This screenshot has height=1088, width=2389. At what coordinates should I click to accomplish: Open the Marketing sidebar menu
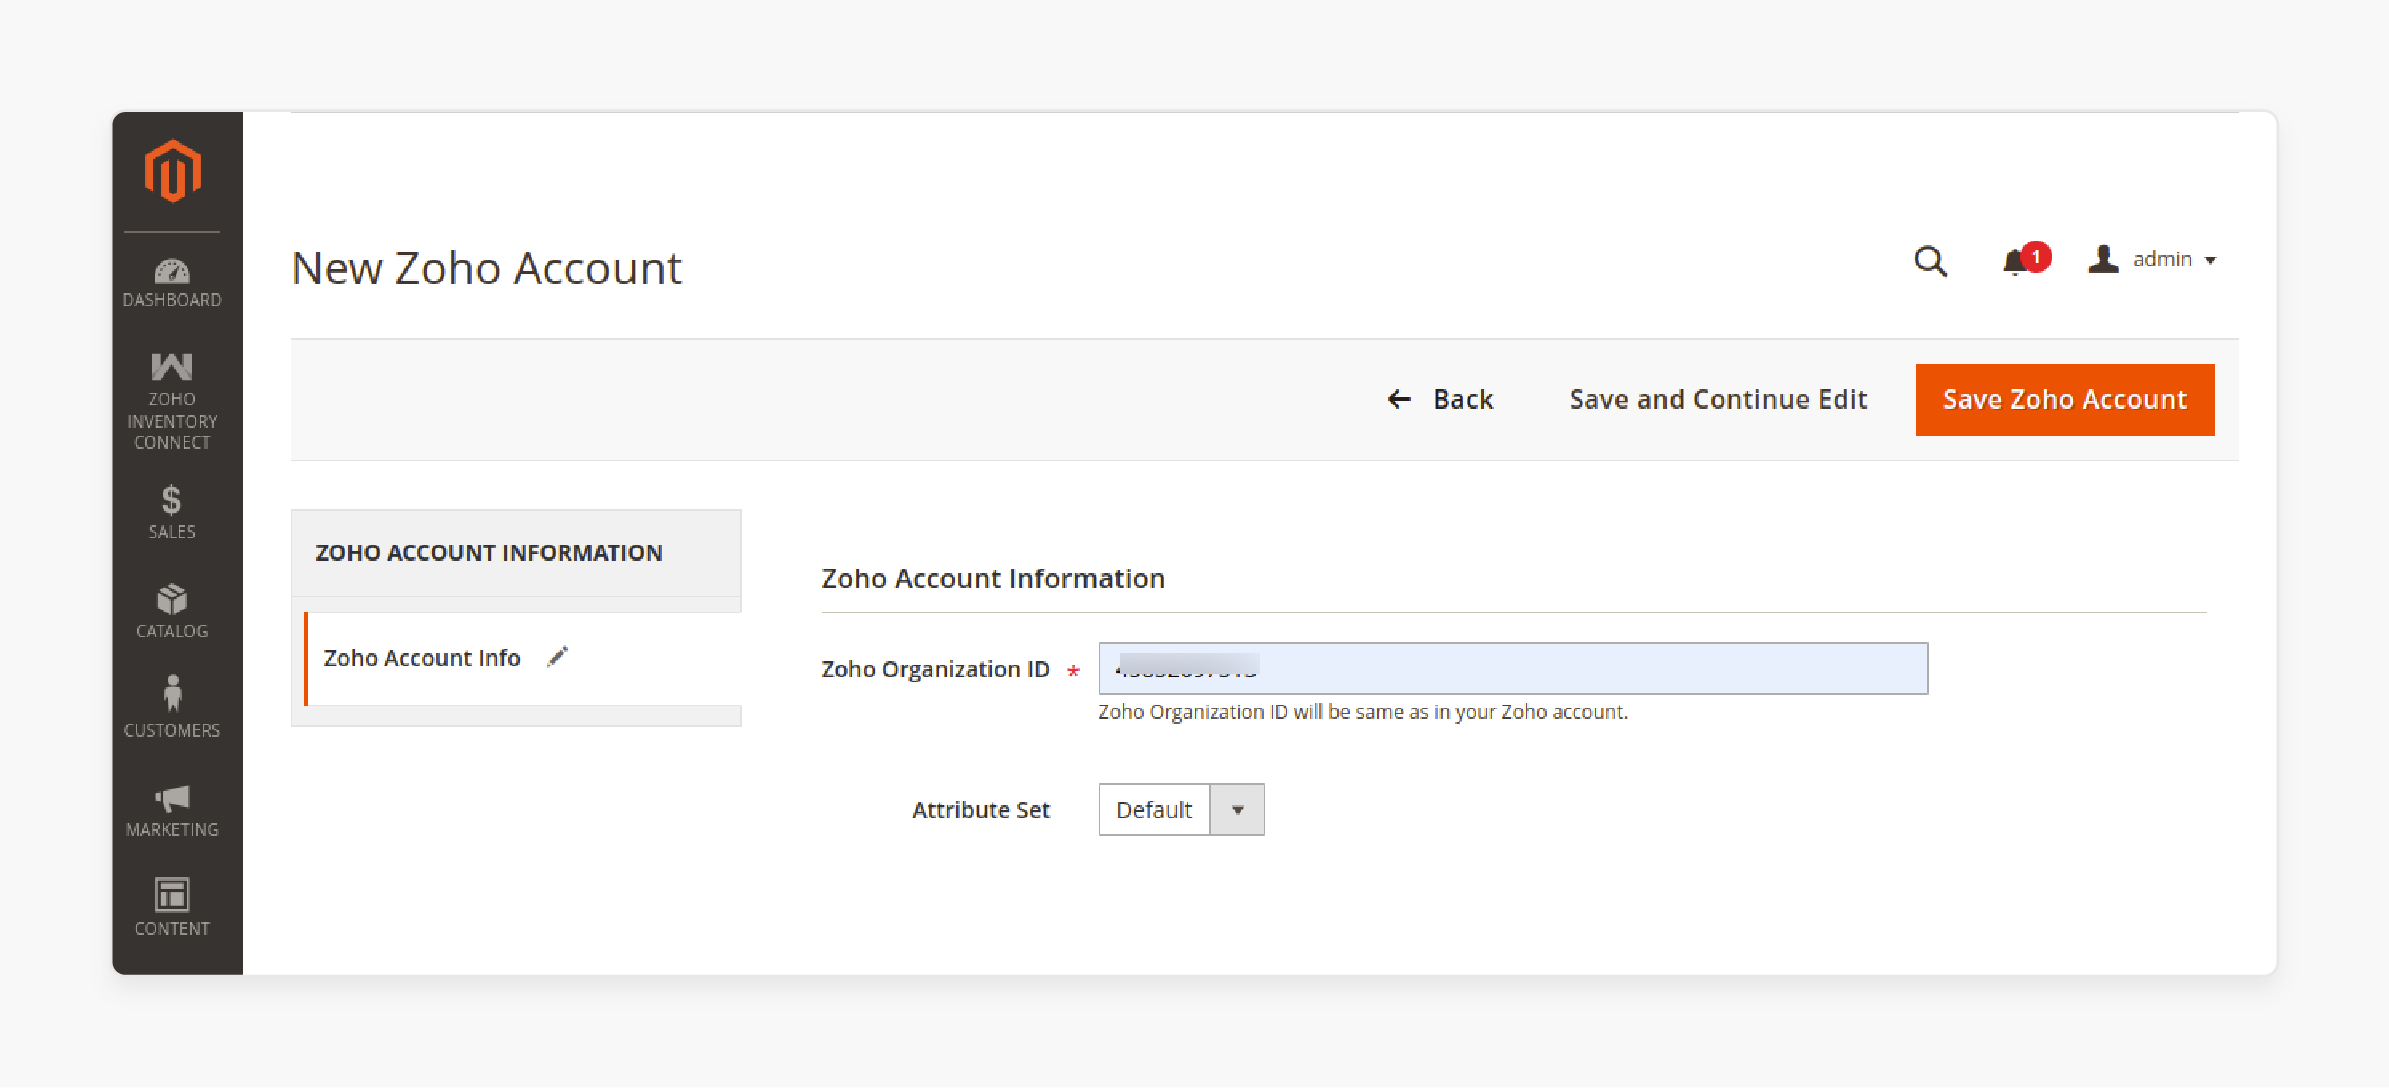pos(172,811)
